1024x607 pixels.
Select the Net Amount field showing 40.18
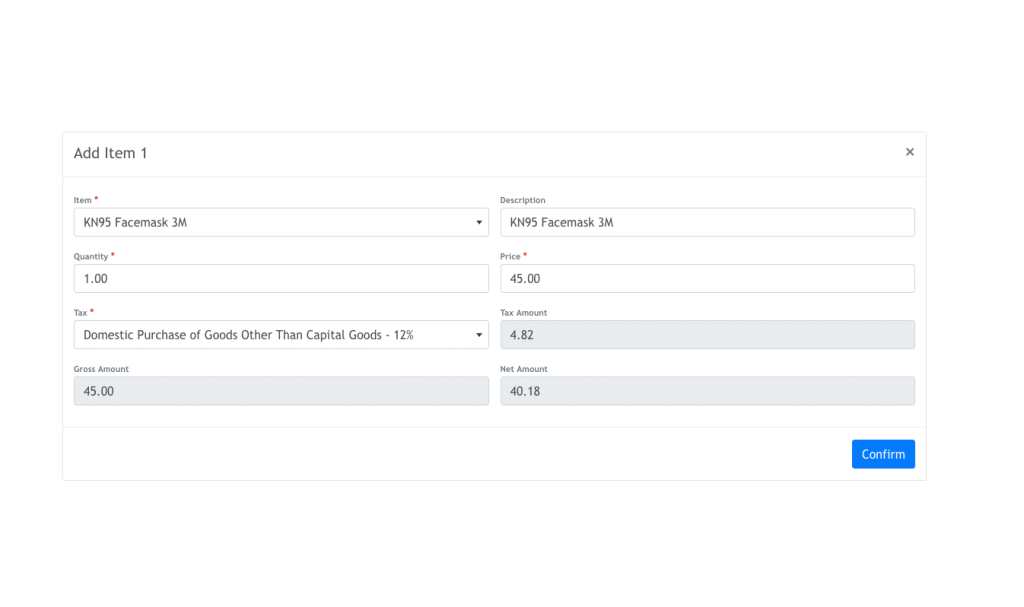[x=707, y=391]
